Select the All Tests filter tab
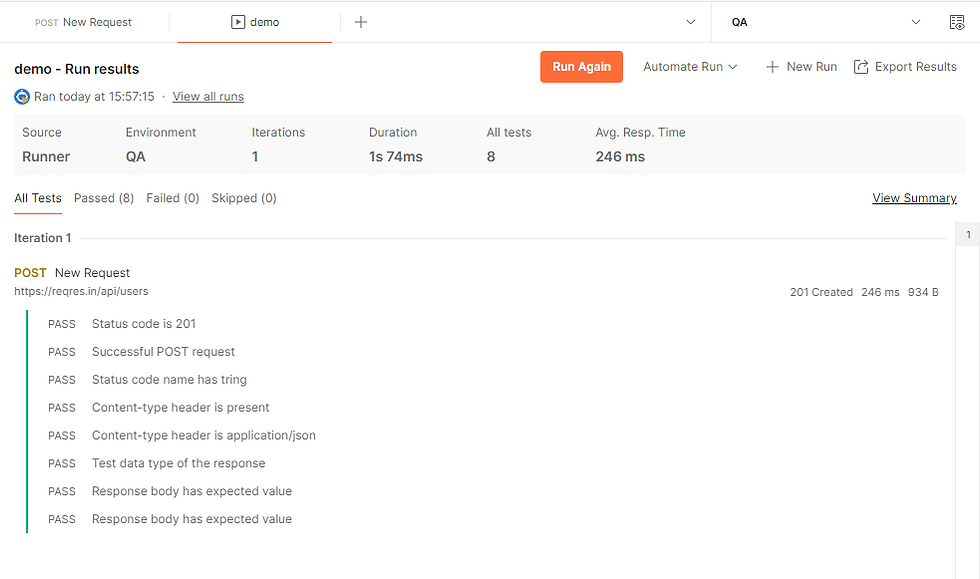Image resolution: width=980 pixels, height=579 pixels. pyautogui.click(x=38, y=198)
